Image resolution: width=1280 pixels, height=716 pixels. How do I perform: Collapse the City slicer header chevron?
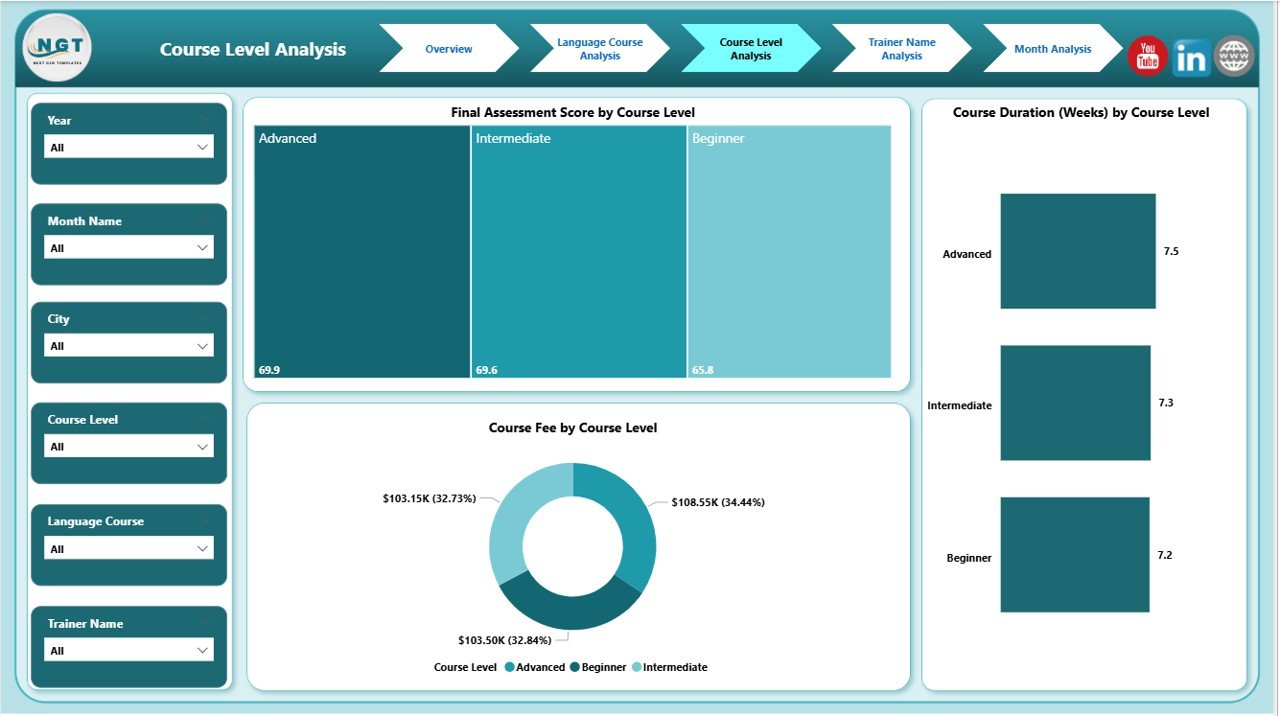[x=207, y=318]
